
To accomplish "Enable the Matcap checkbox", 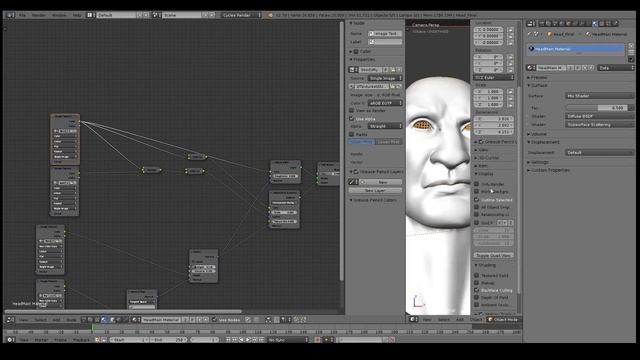I will click(476, 282).
